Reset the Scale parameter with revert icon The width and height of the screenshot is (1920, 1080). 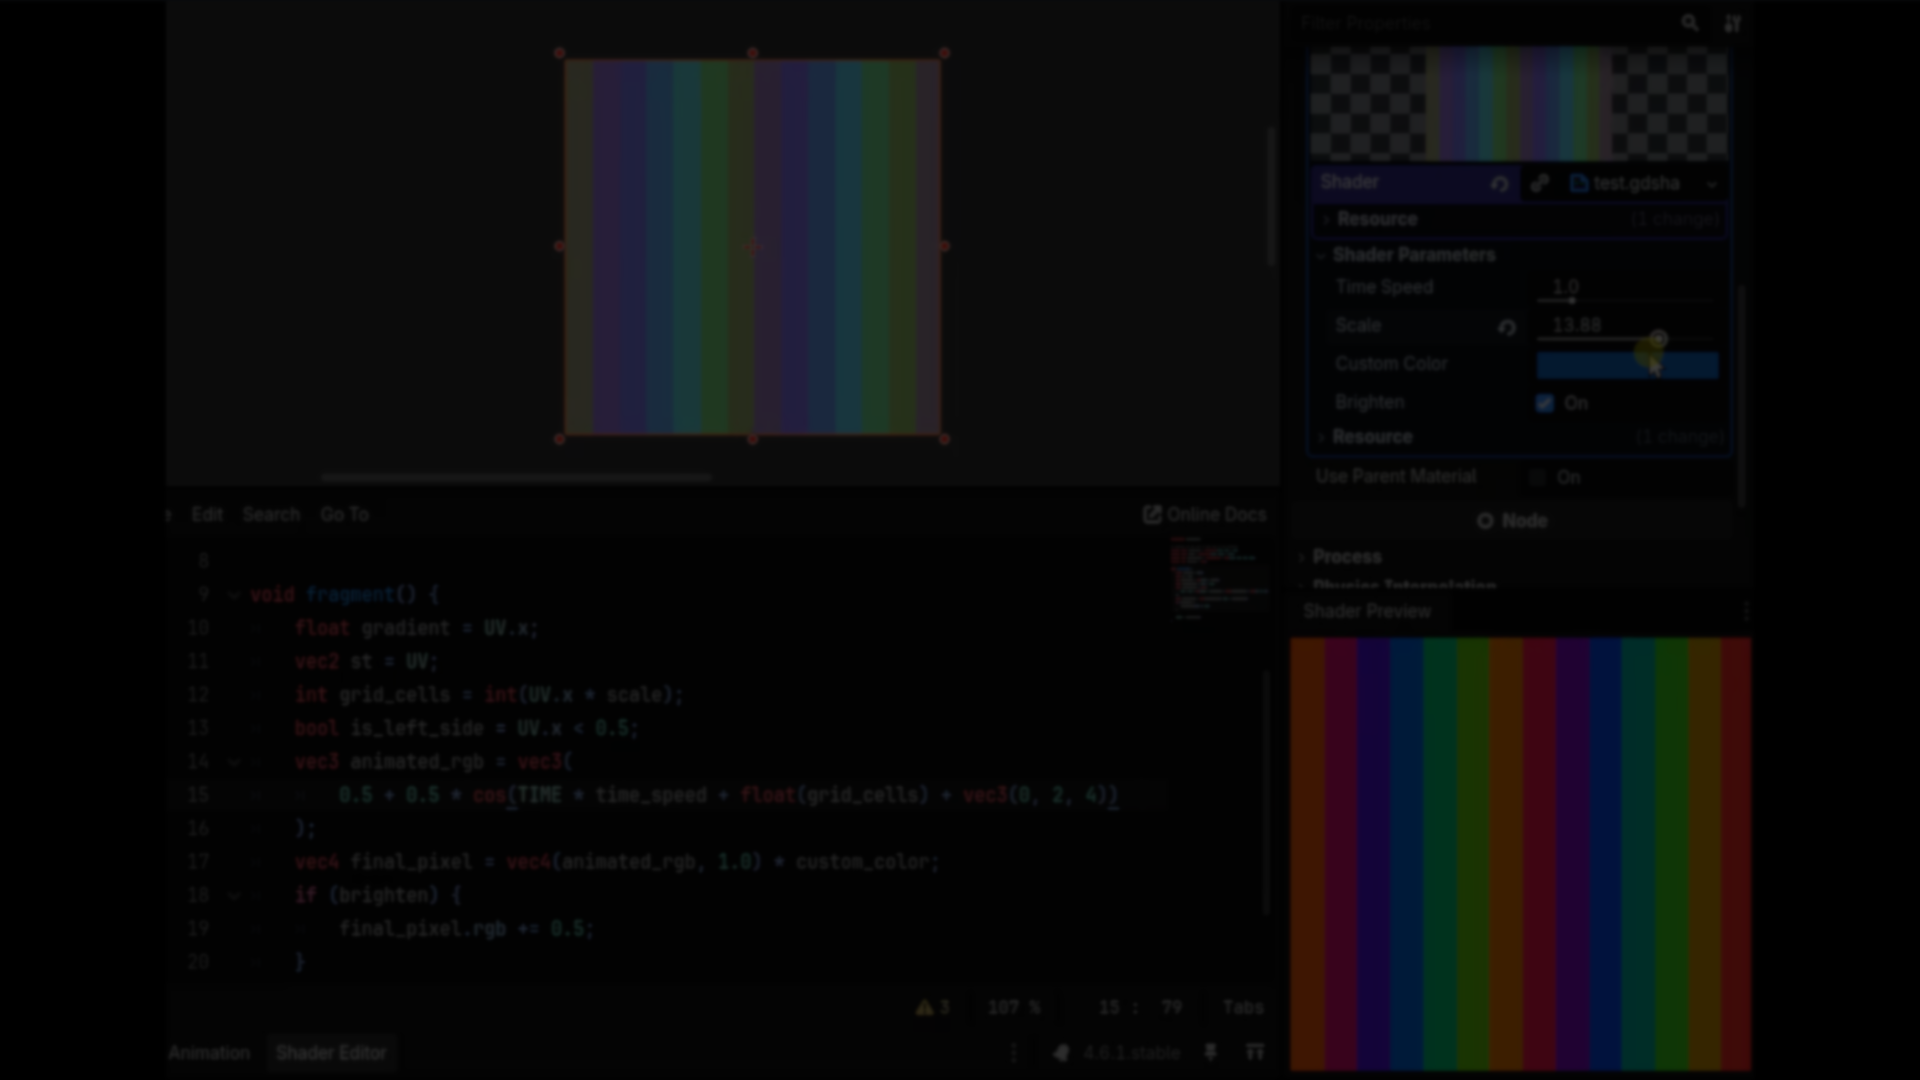point(1507,327)
